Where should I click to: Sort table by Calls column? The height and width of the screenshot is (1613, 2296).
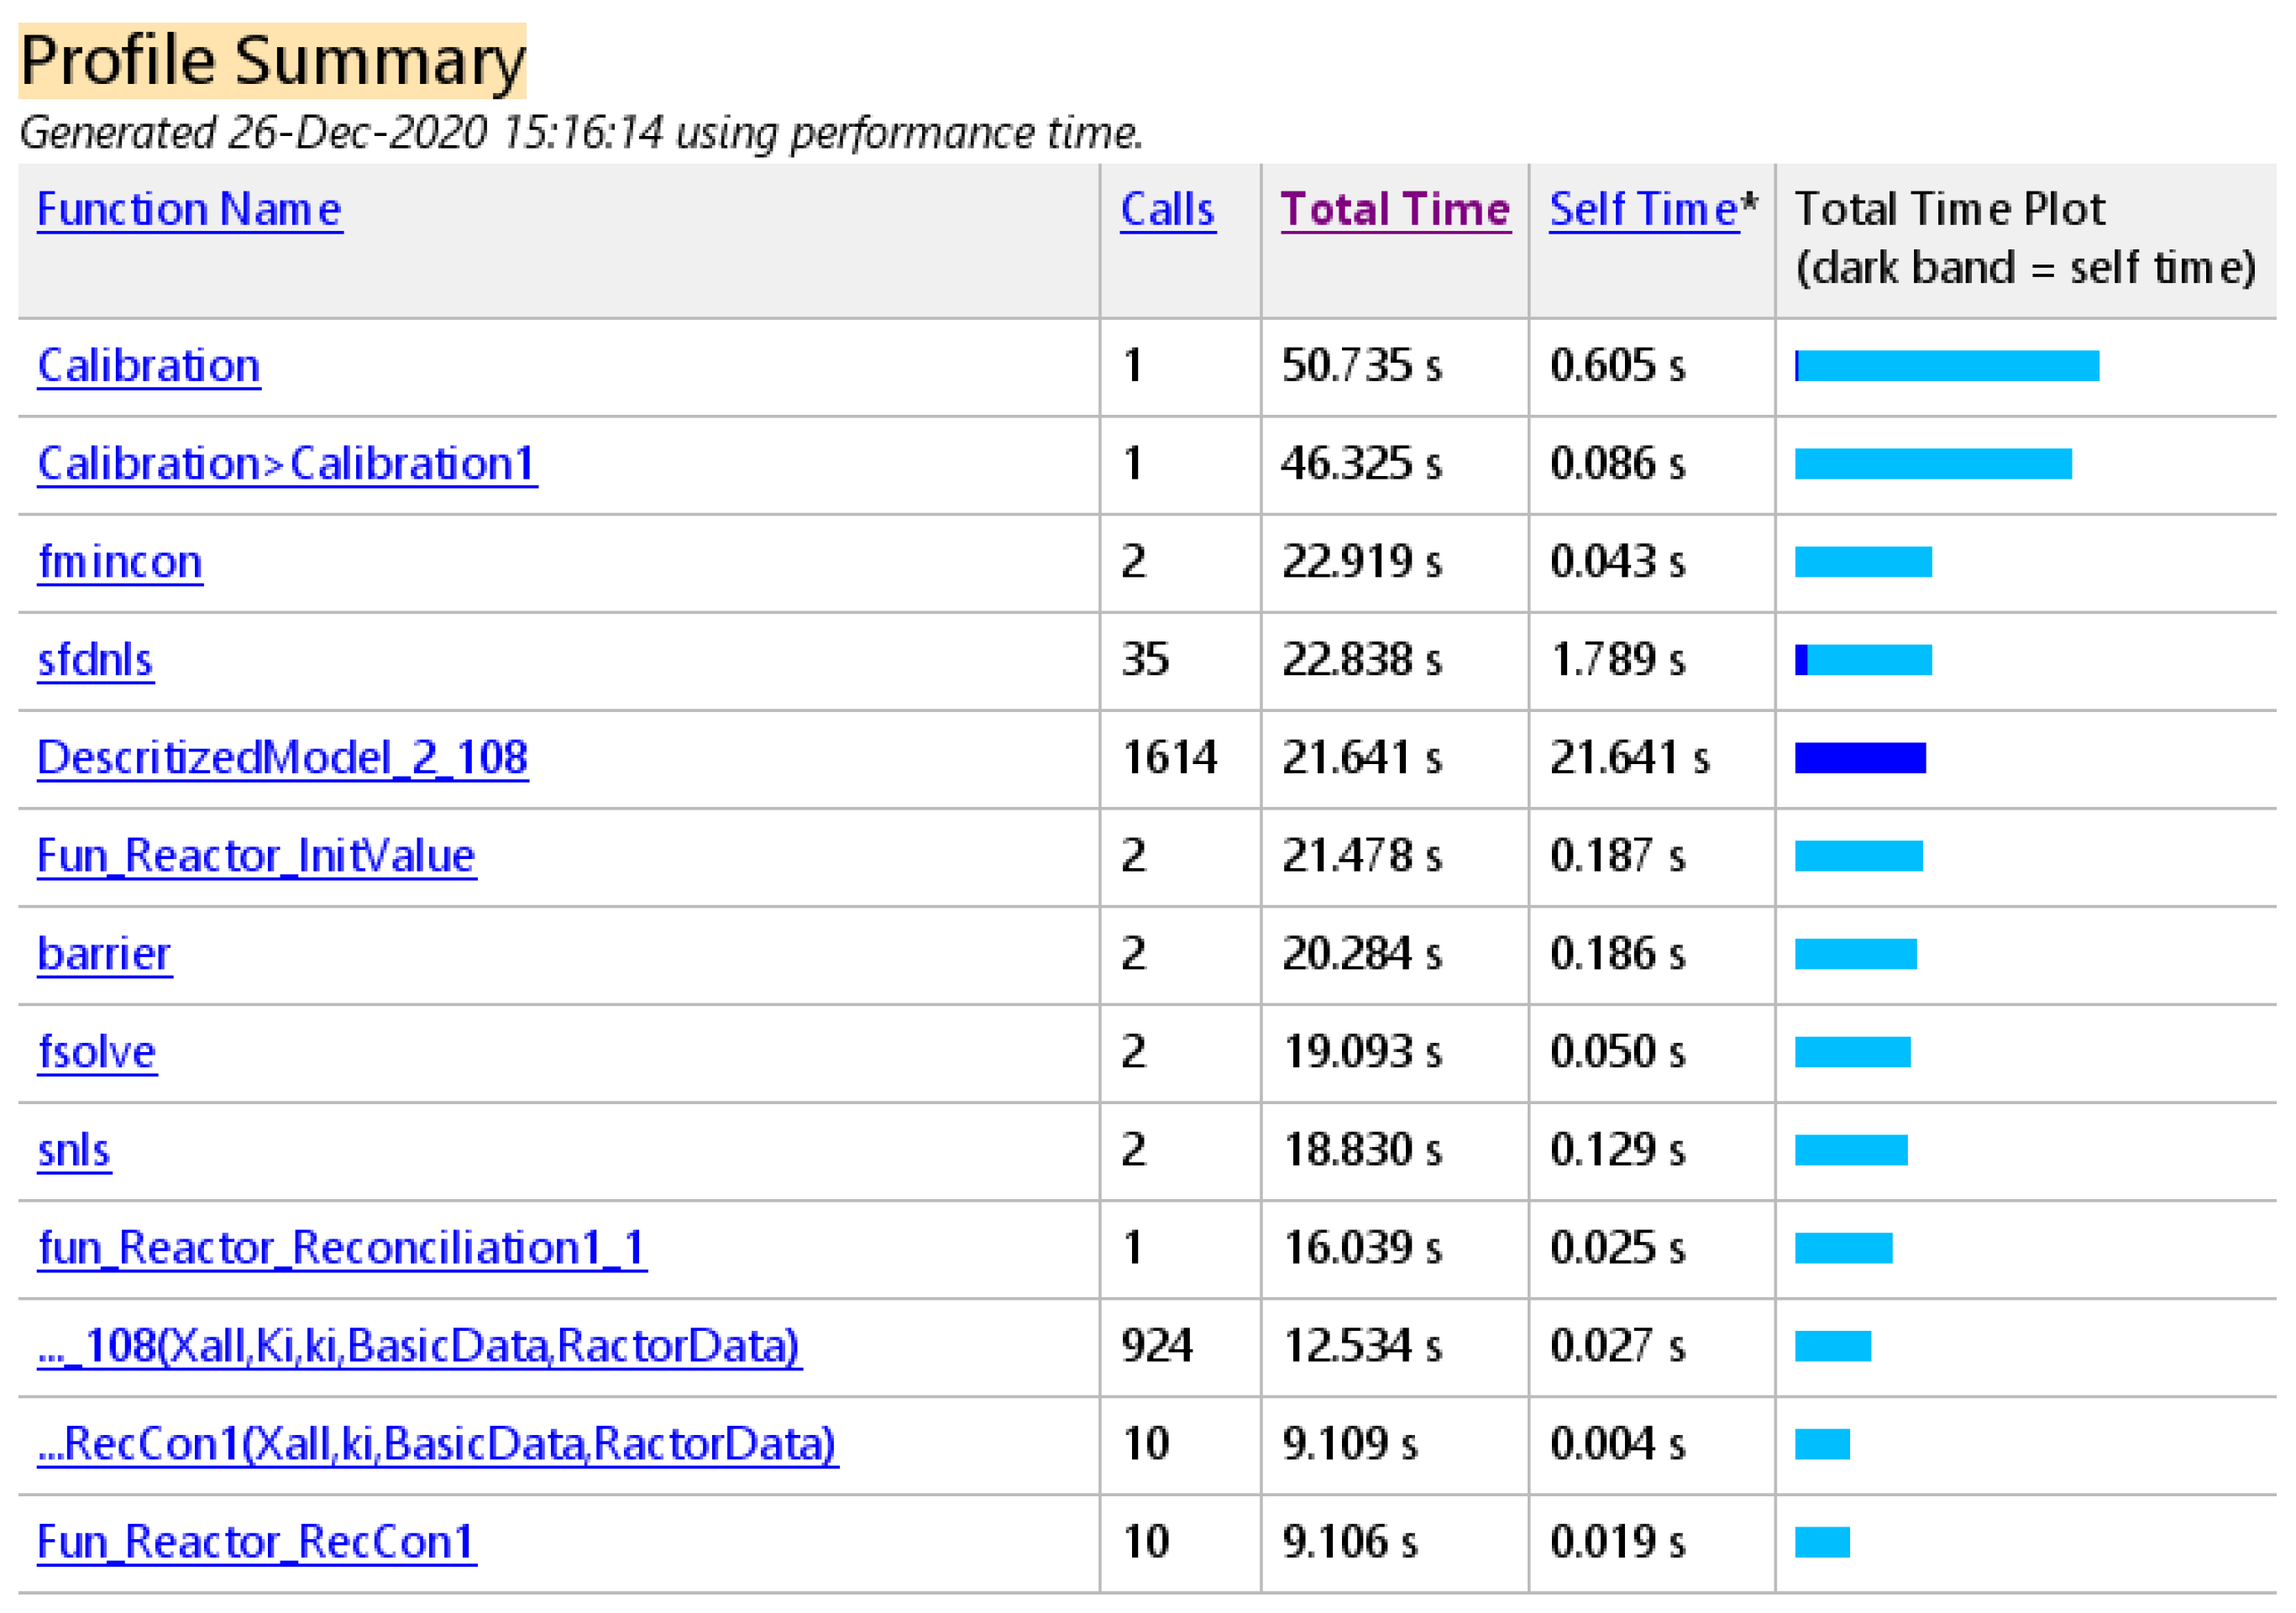[x=1167, y=210]
